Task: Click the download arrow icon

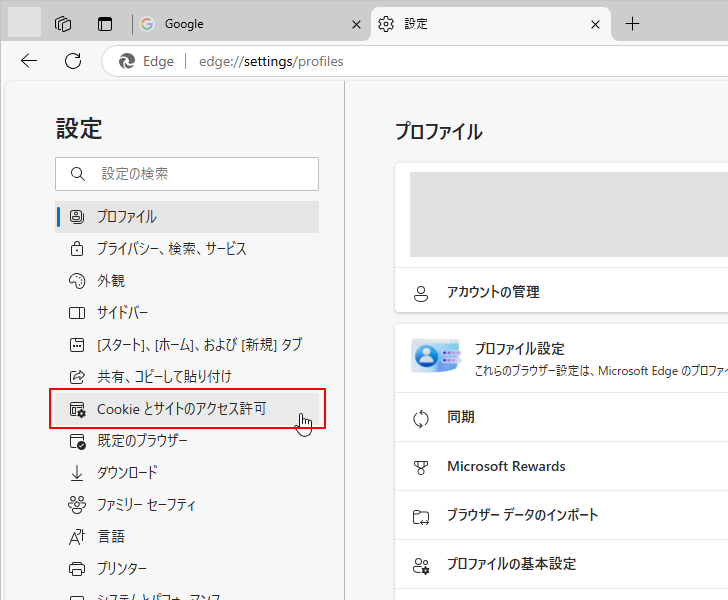Action: (77, 473)
